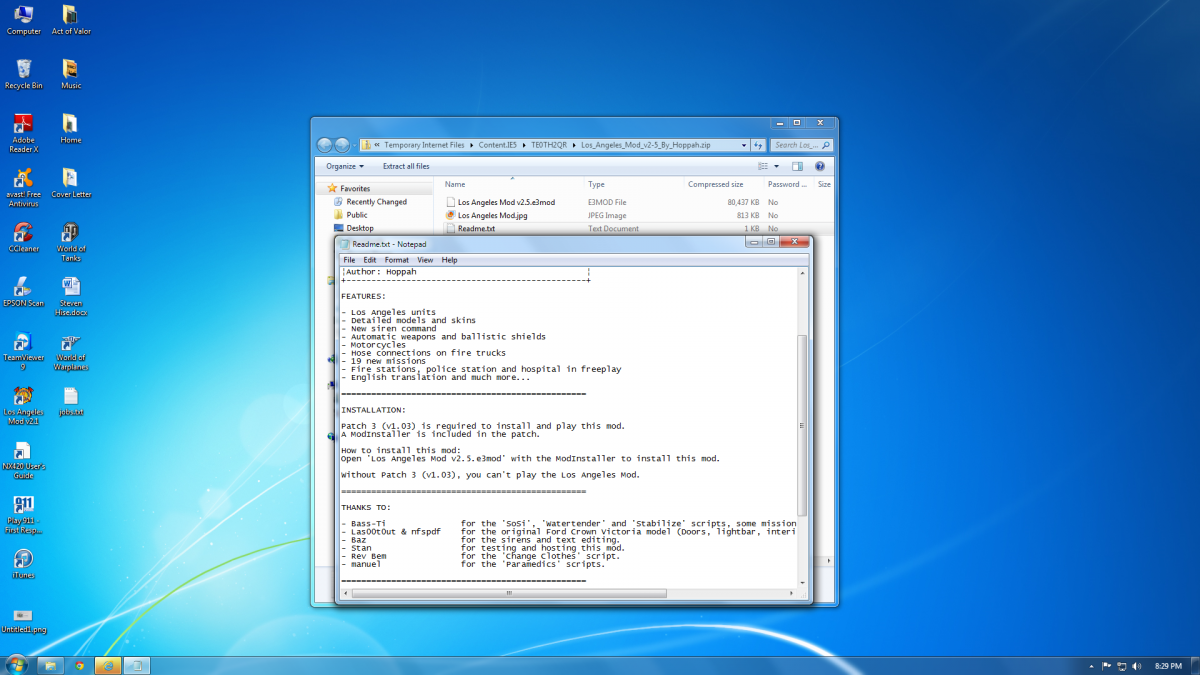
Task: Open the Notepad Edit menu
Action: (370, 260)
